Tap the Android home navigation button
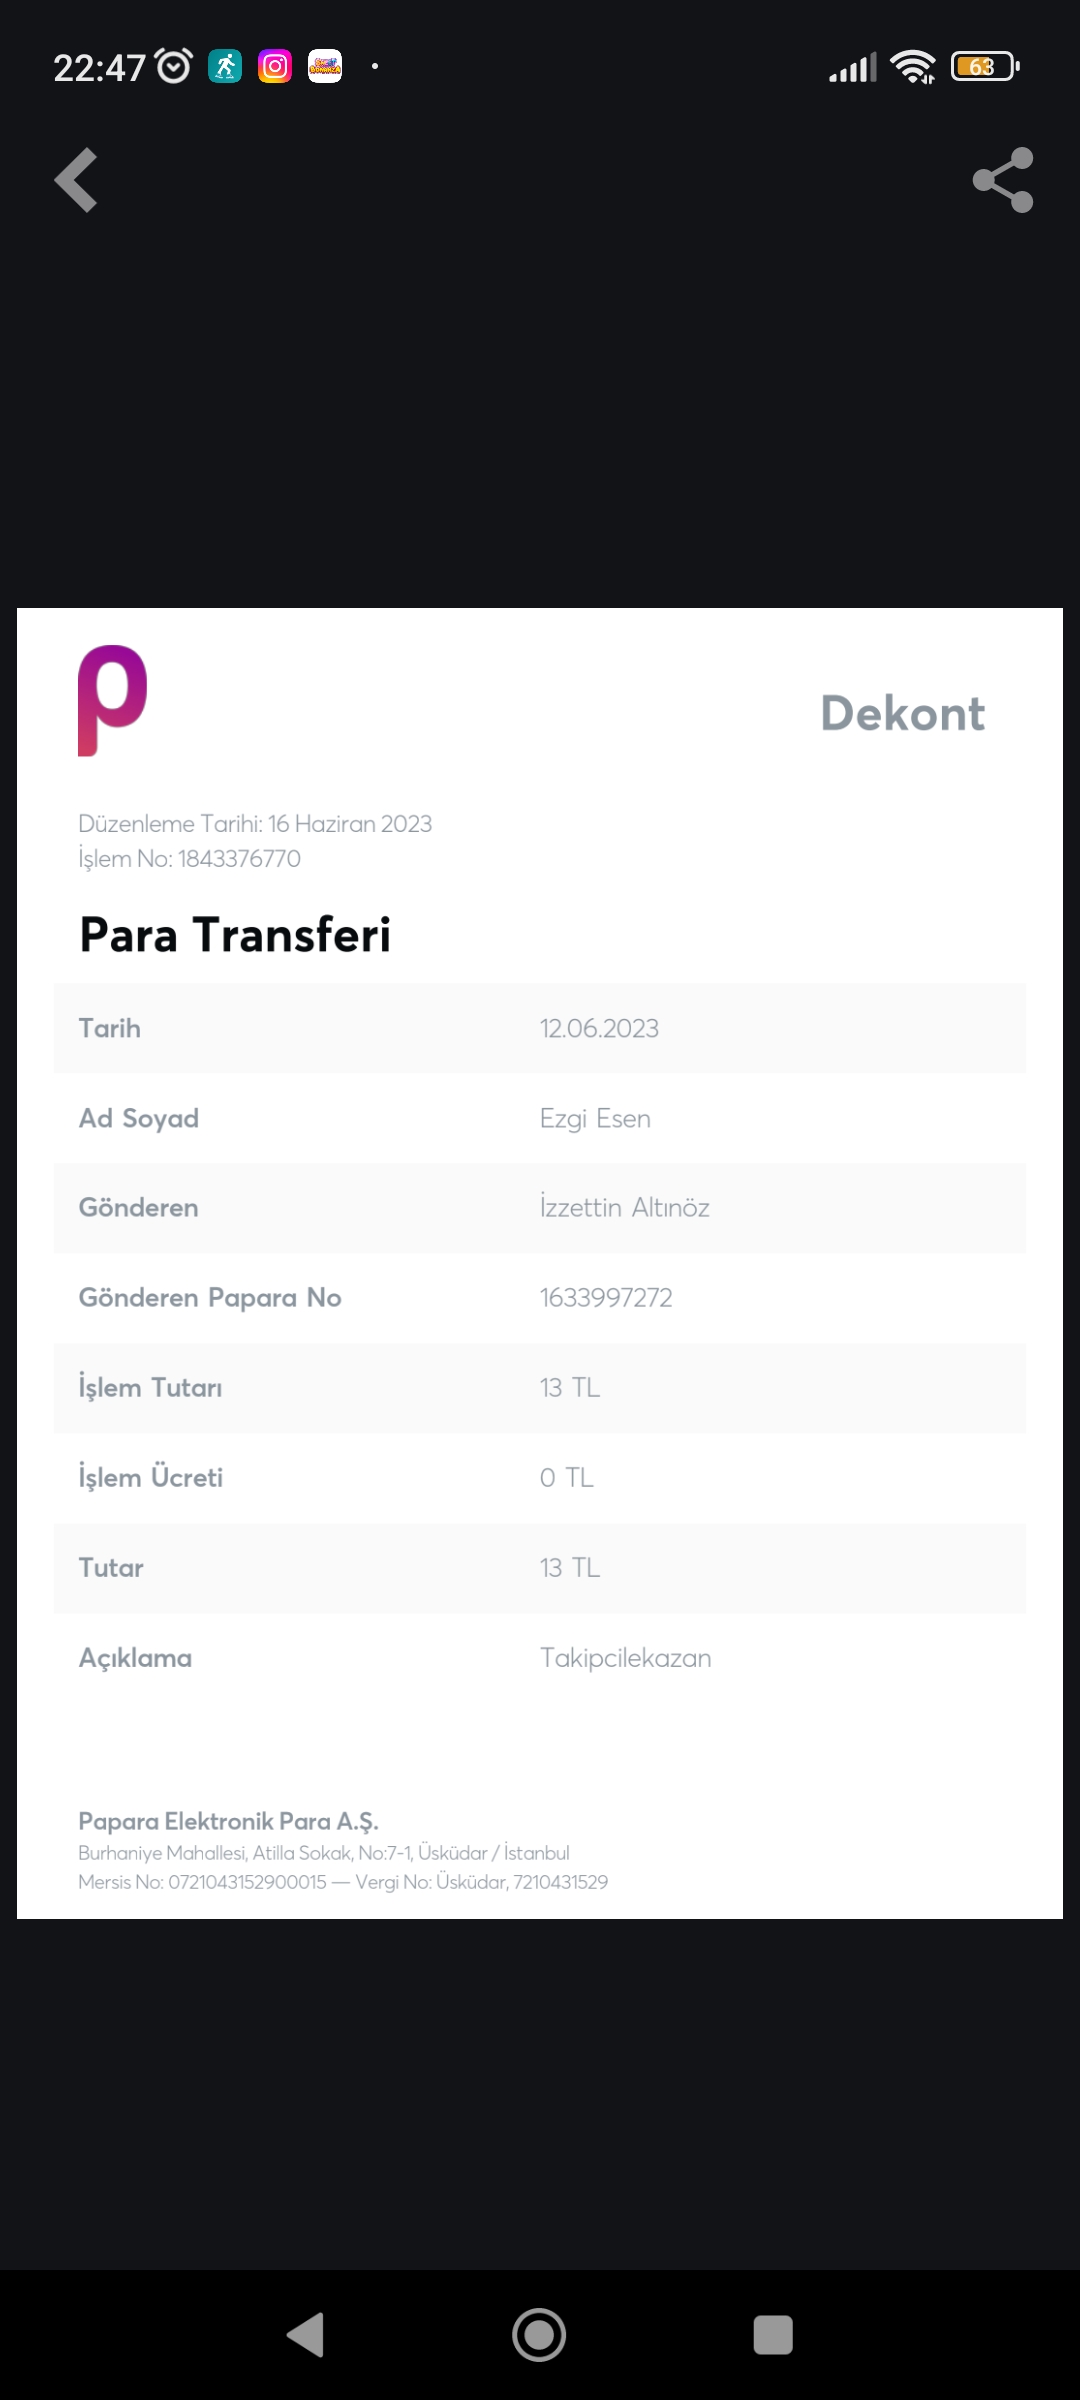1080x2400 pixels. click(x=539, y=2335)
